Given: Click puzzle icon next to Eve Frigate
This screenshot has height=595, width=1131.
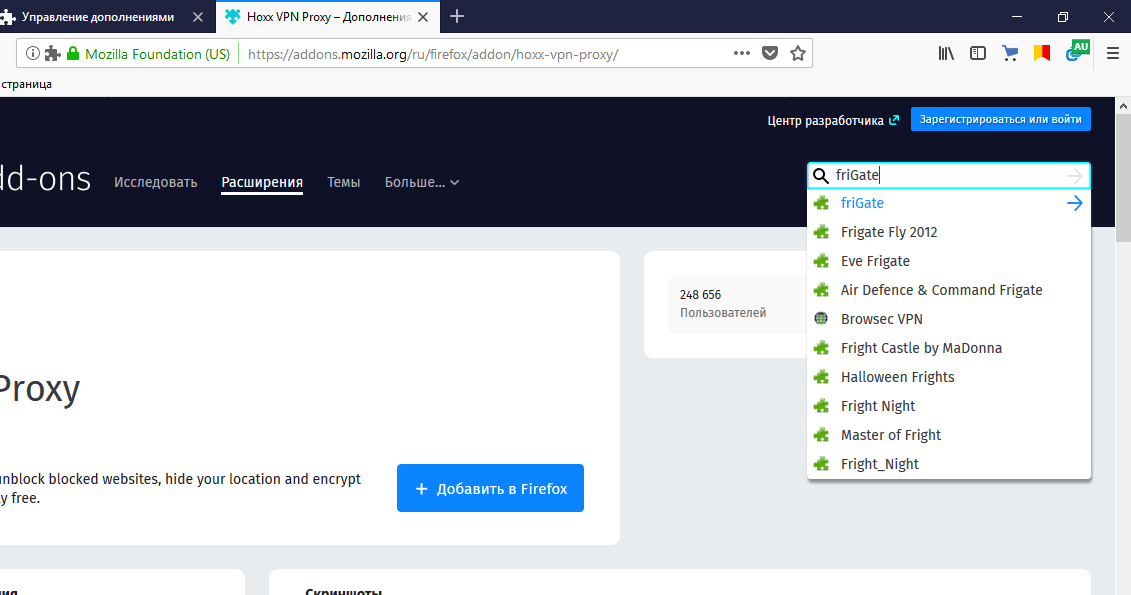Looking at the screenshot, I should pyautogui.click(x=821, y=261).
